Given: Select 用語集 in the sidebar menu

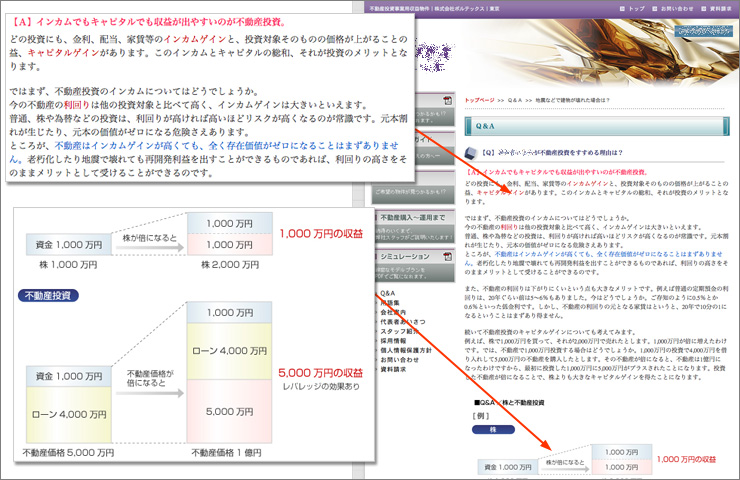Looking at the screenshot, I should tap(390, 303).
